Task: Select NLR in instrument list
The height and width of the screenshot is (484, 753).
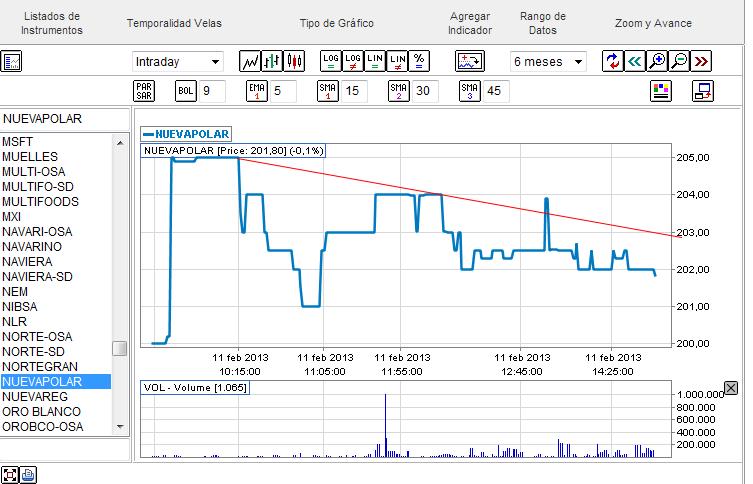Action: point(56,321)
